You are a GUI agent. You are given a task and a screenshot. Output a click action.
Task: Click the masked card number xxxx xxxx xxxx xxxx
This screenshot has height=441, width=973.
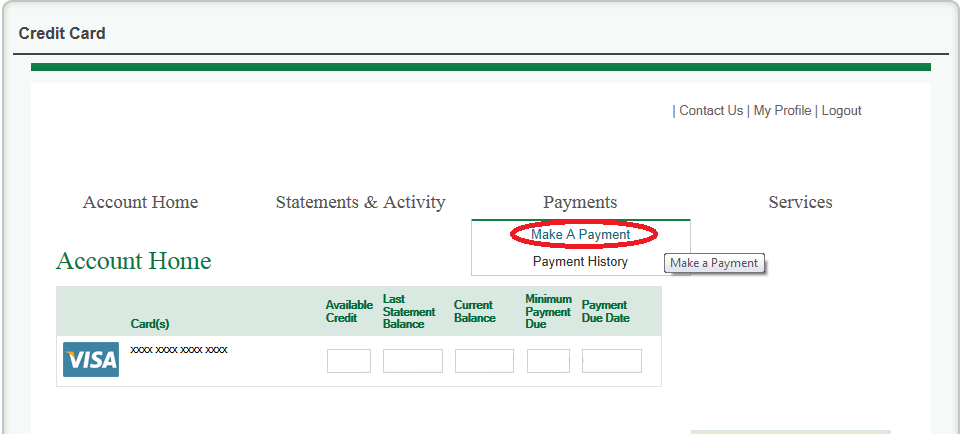[179, 350]
